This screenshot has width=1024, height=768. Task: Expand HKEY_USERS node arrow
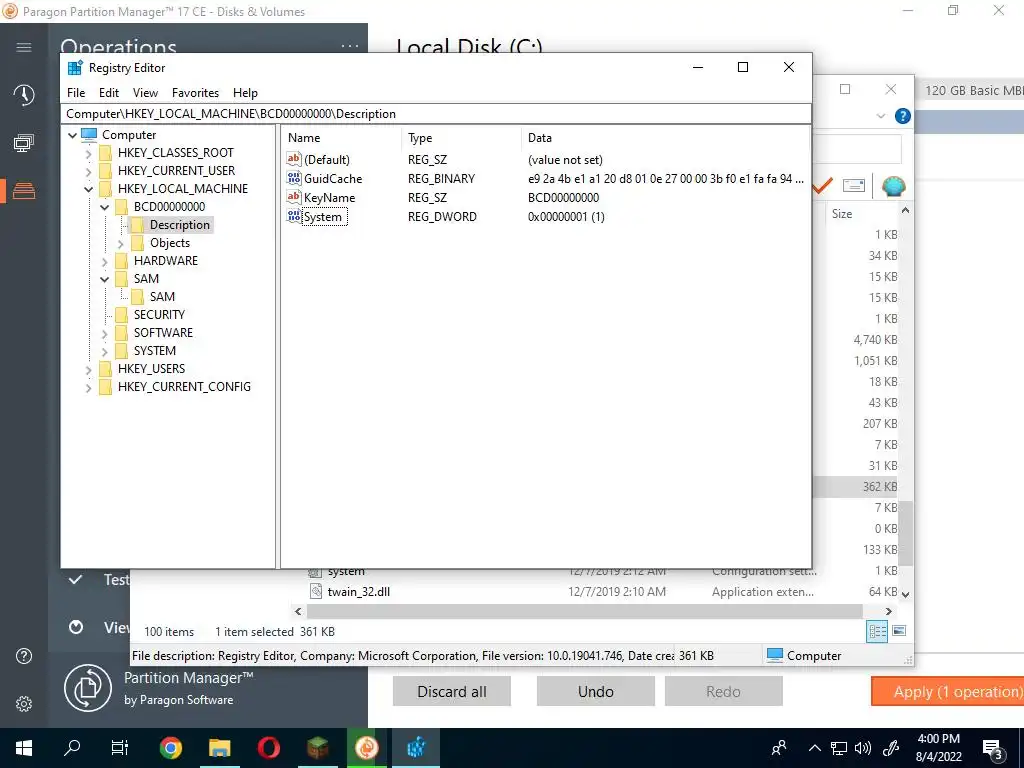[x=88, y=370]
